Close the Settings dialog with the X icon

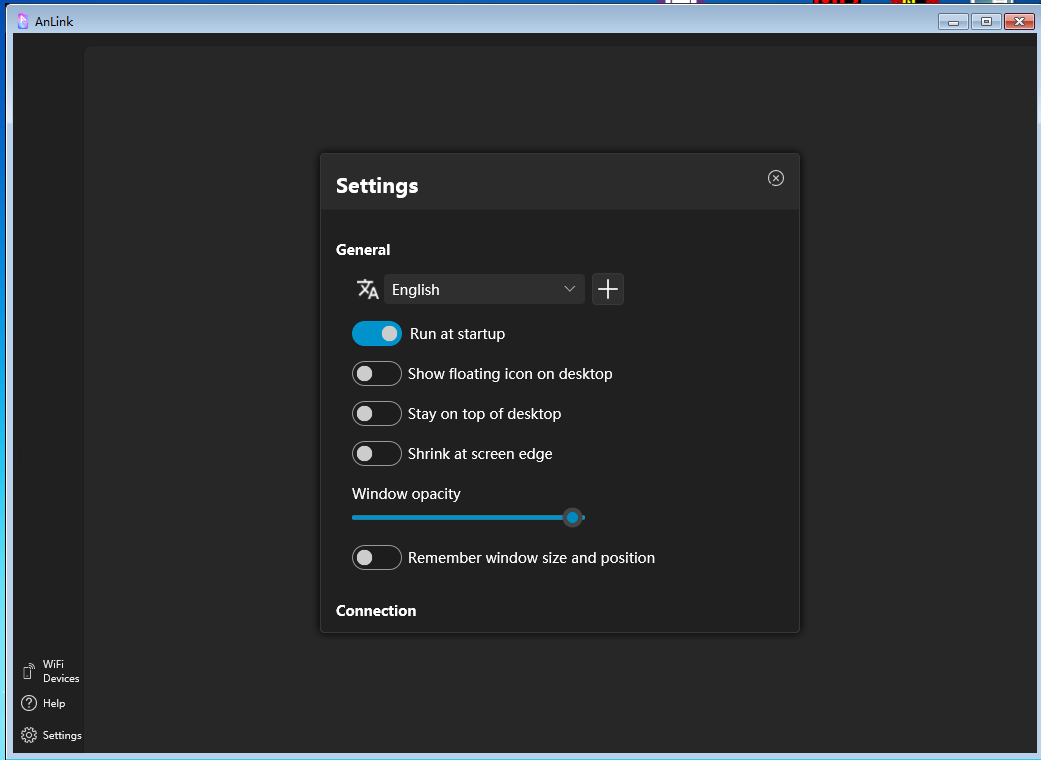776,178
